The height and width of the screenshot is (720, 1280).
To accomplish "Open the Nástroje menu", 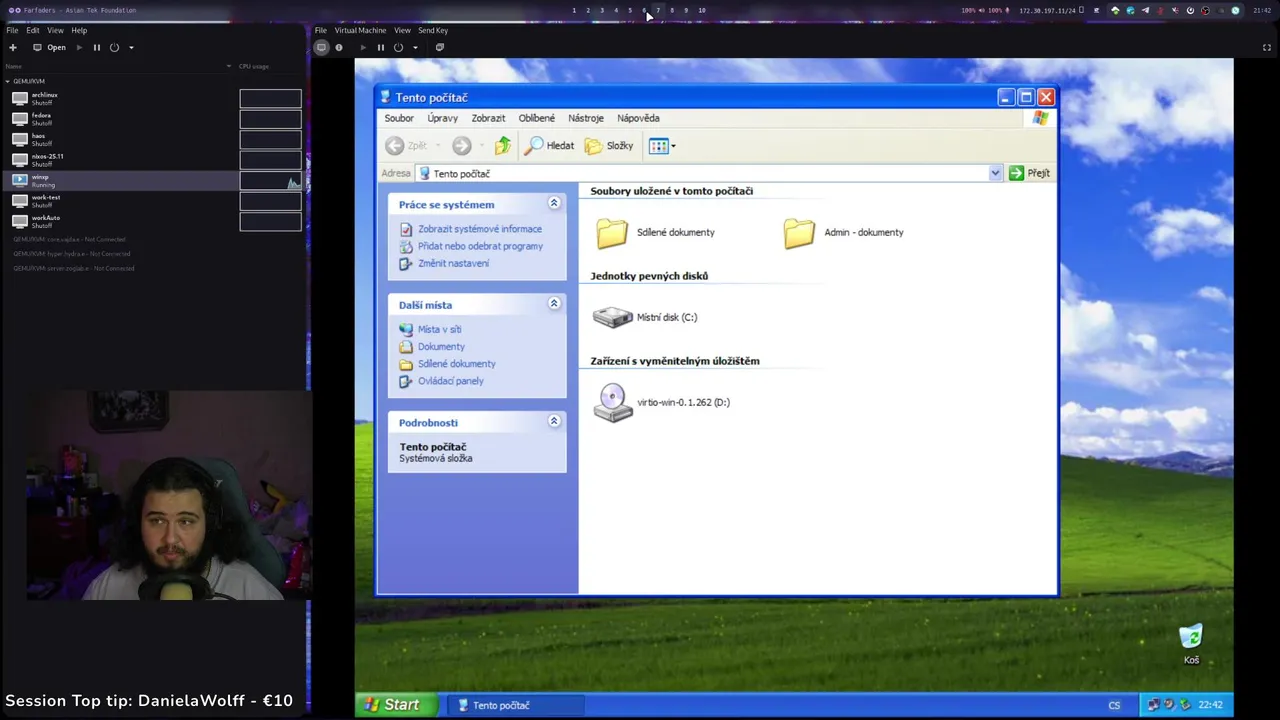I will tap(586, 118).
